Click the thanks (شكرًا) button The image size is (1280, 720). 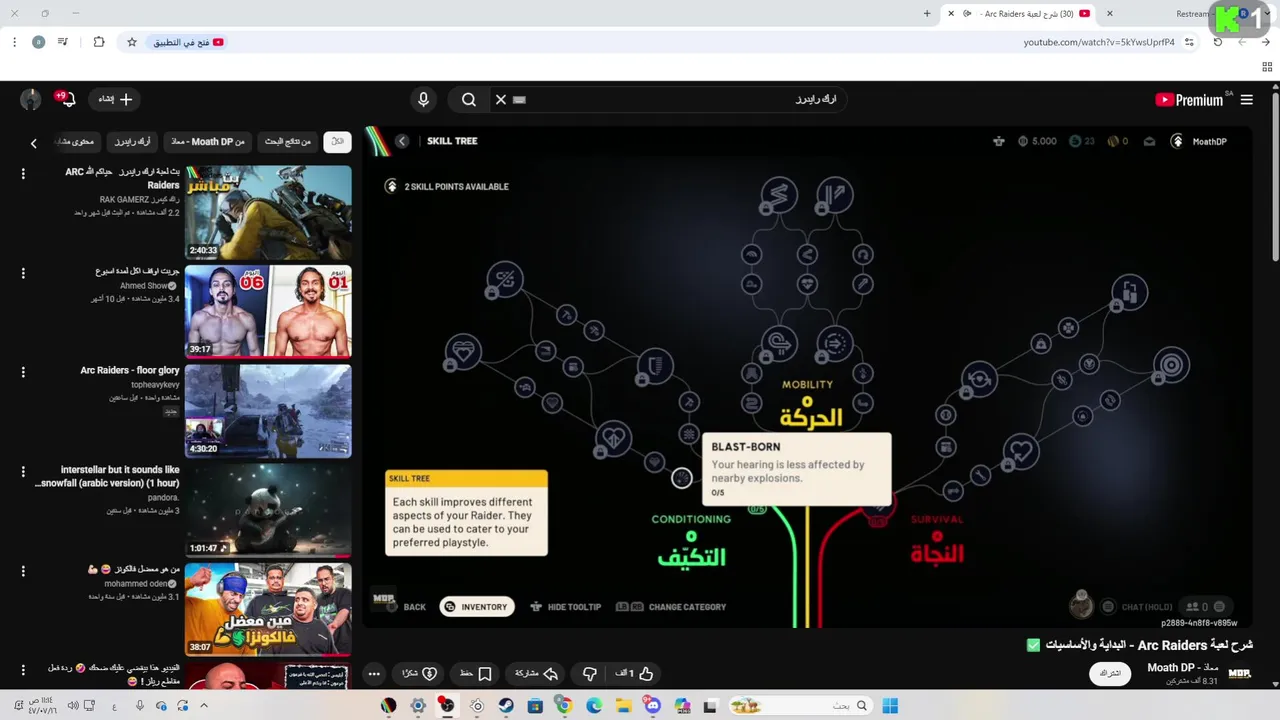419,674
